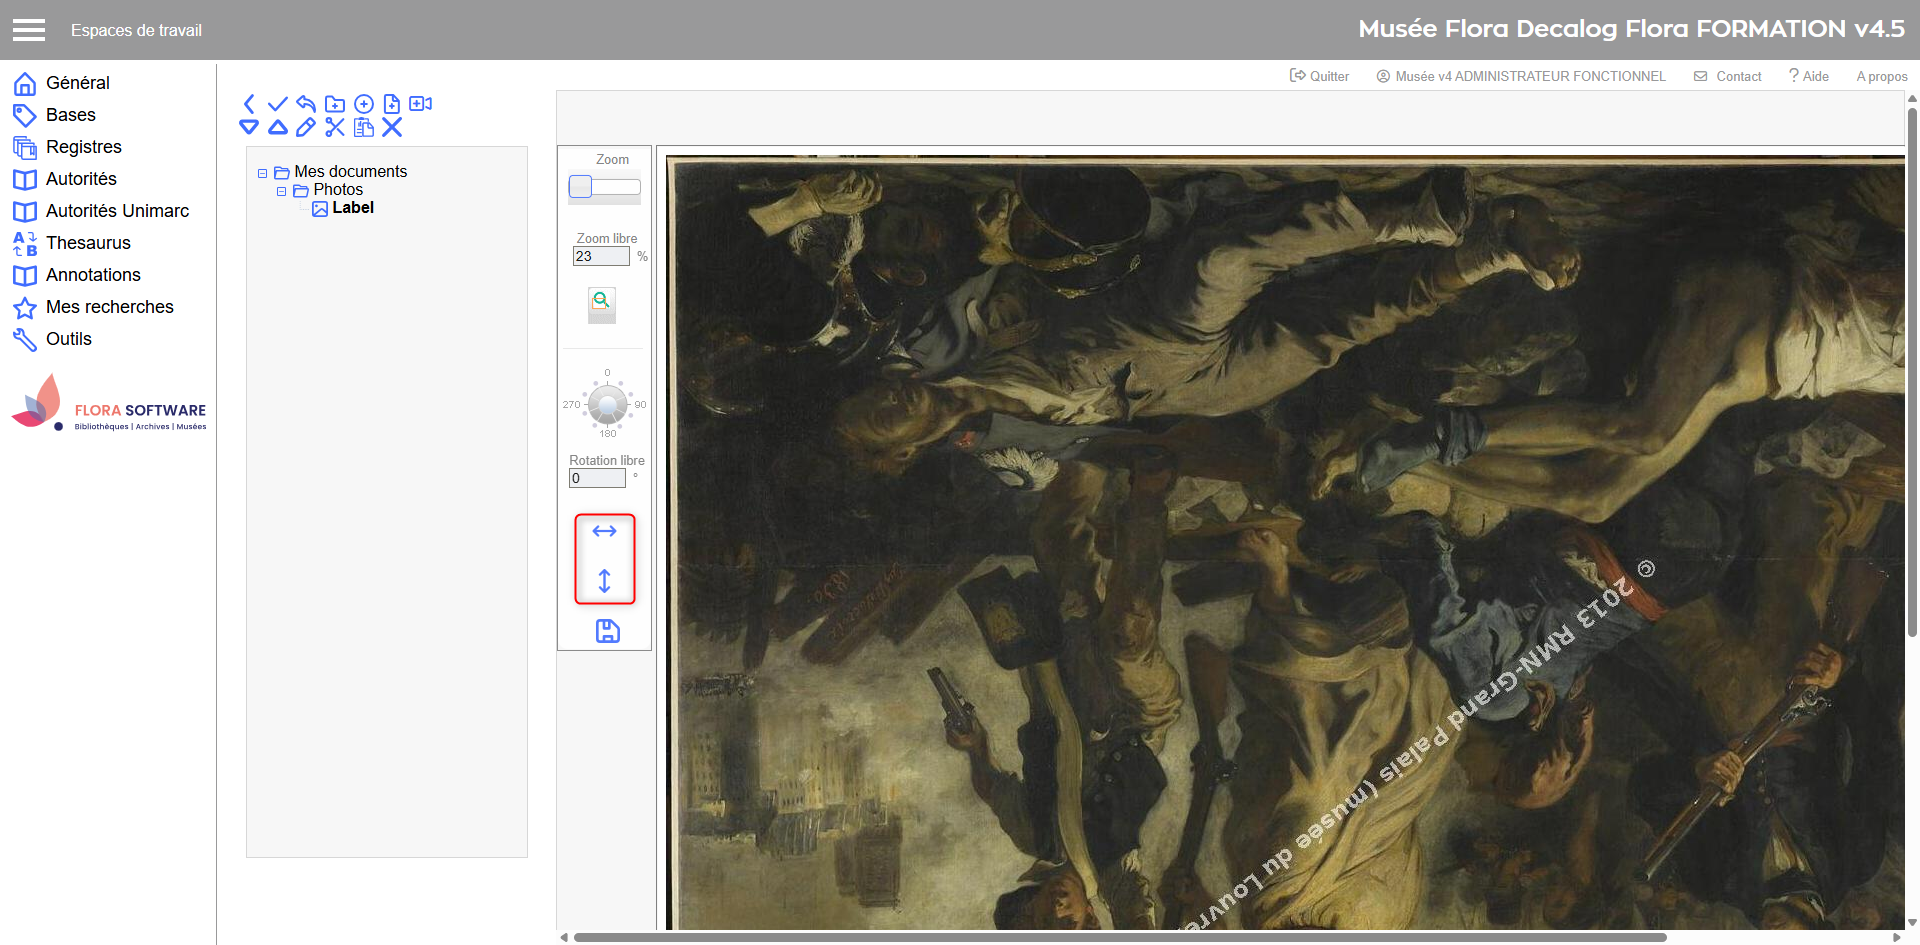
Task: Click the undo arrow icon
Action: 306,104
